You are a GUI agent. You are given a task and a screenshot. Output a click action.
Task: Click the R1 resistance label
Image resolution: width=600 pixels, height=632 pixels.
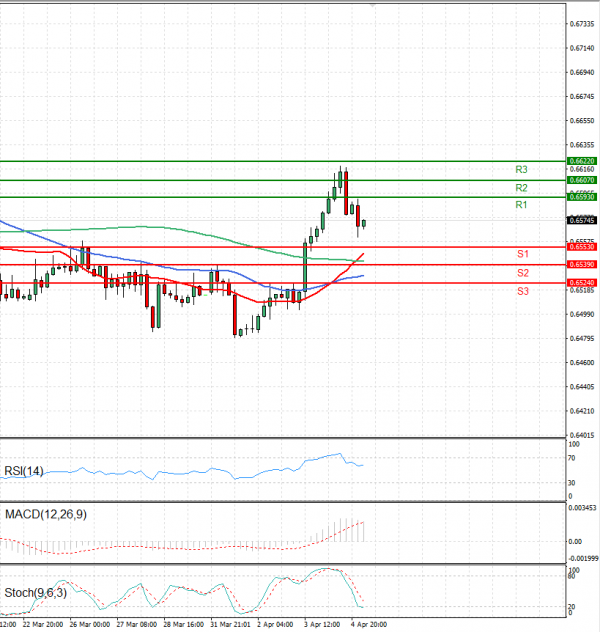pos(522,205)
